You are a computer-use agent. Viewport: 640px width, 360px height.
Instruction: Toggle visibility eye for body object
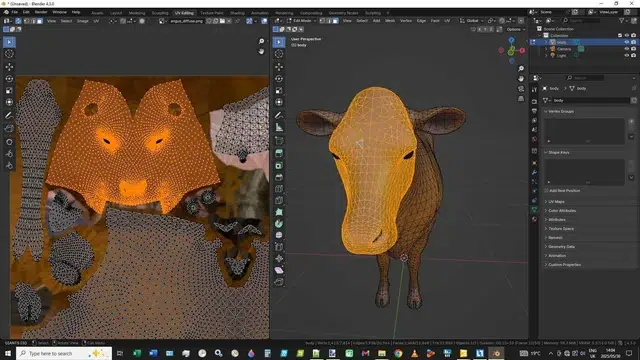(627, 42)
